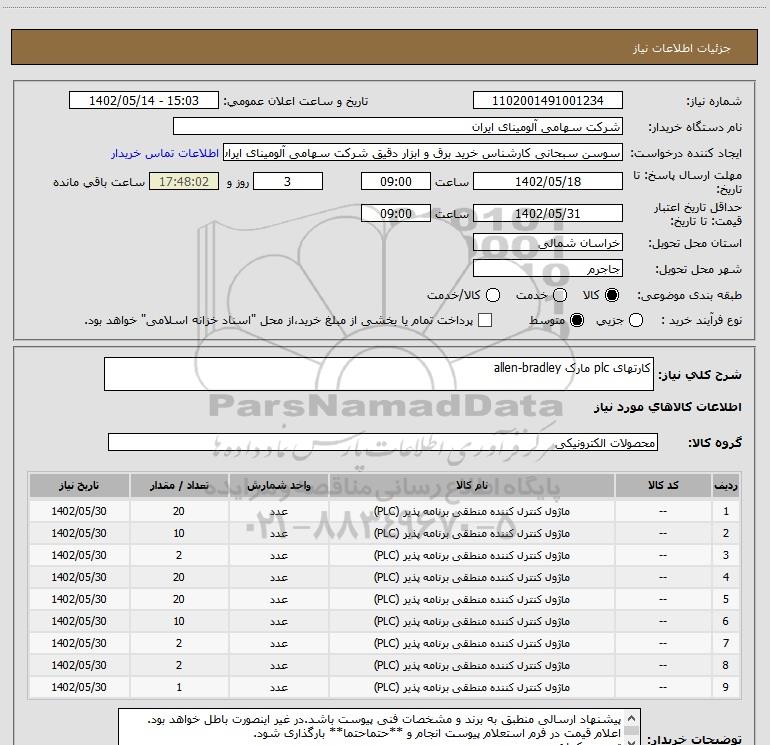Click the جزئیات اطلاعات نیاز header bar
Image resolution: width=770 pixels, height=745 pixels.
coord(384,48)
